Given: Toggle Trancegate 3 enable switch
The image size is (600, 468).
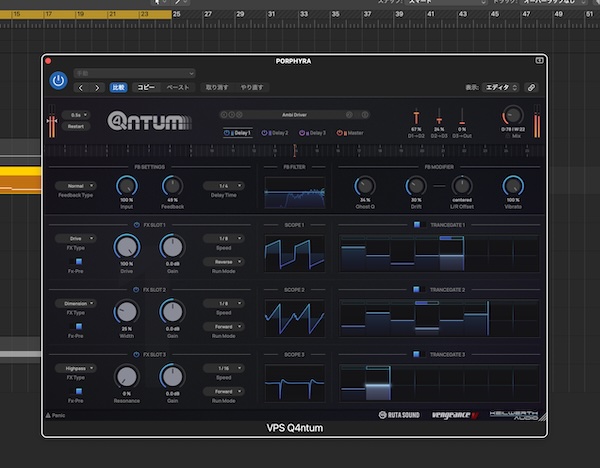Looking at the screenshot, I should [419, 354].
